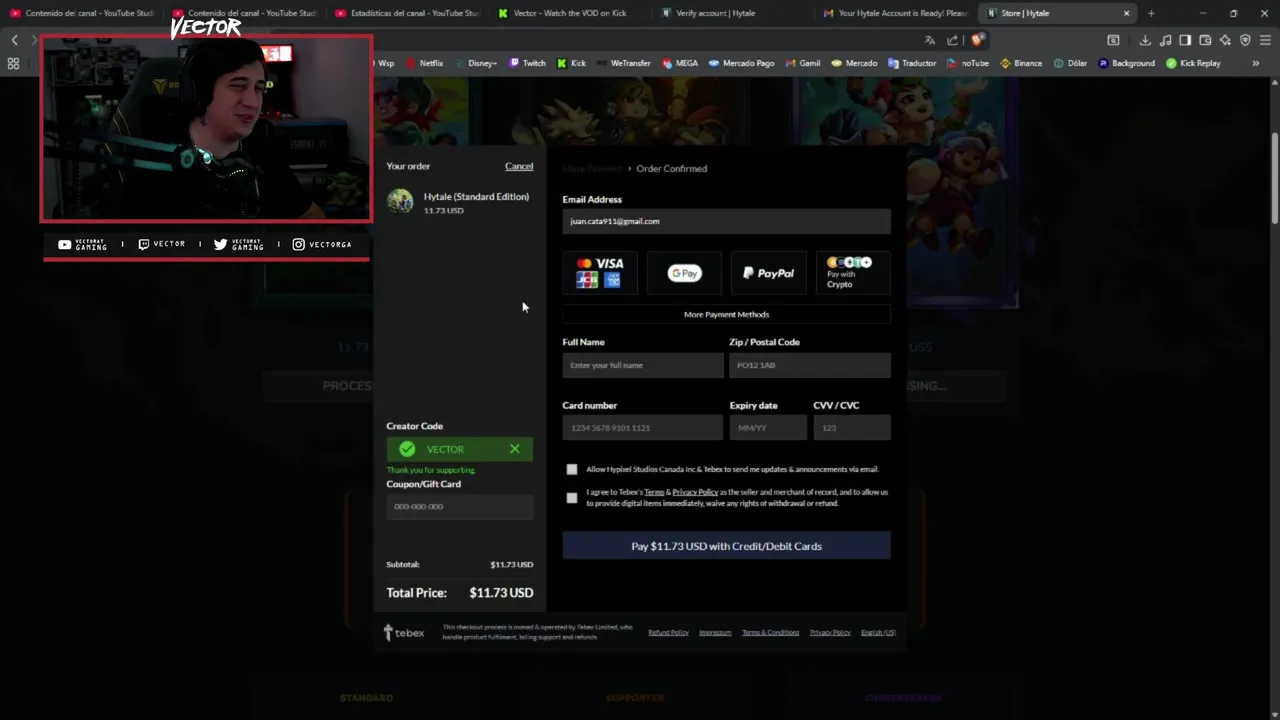Open the Dólar bookmark
The height and width of the screenshot is (720, 1280).
[x=1070, y=63]
